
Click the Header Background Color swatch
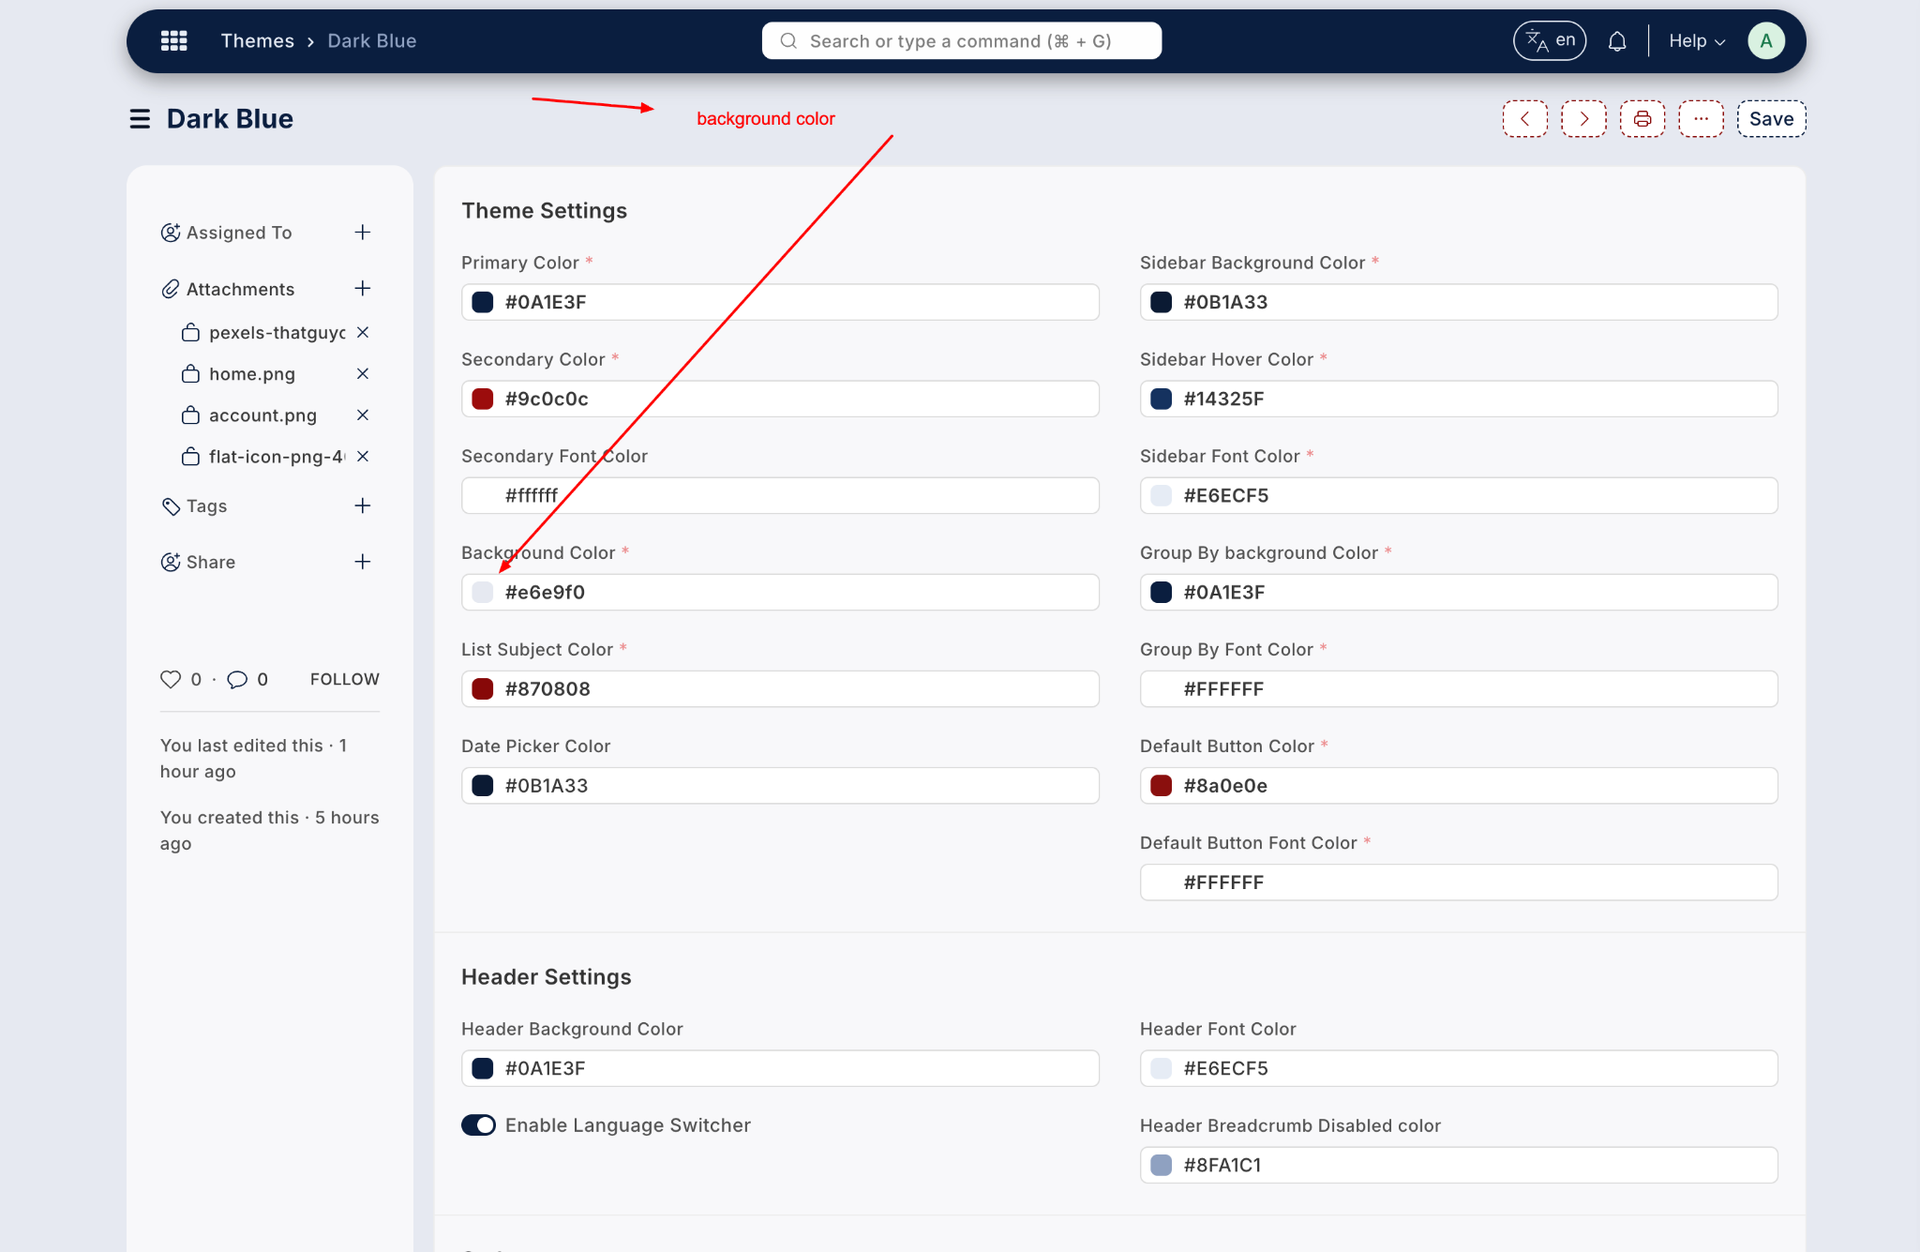483,1068
